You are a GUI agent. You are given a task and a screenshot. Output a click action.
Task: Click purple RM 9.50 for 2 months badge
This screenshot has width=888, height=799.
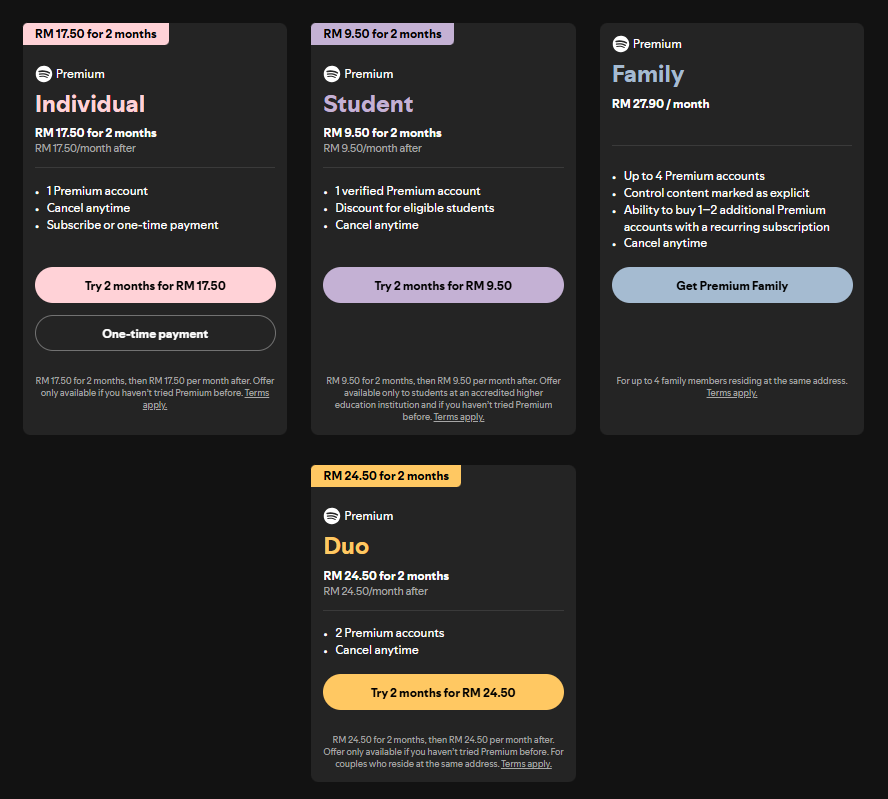point(382,34)
